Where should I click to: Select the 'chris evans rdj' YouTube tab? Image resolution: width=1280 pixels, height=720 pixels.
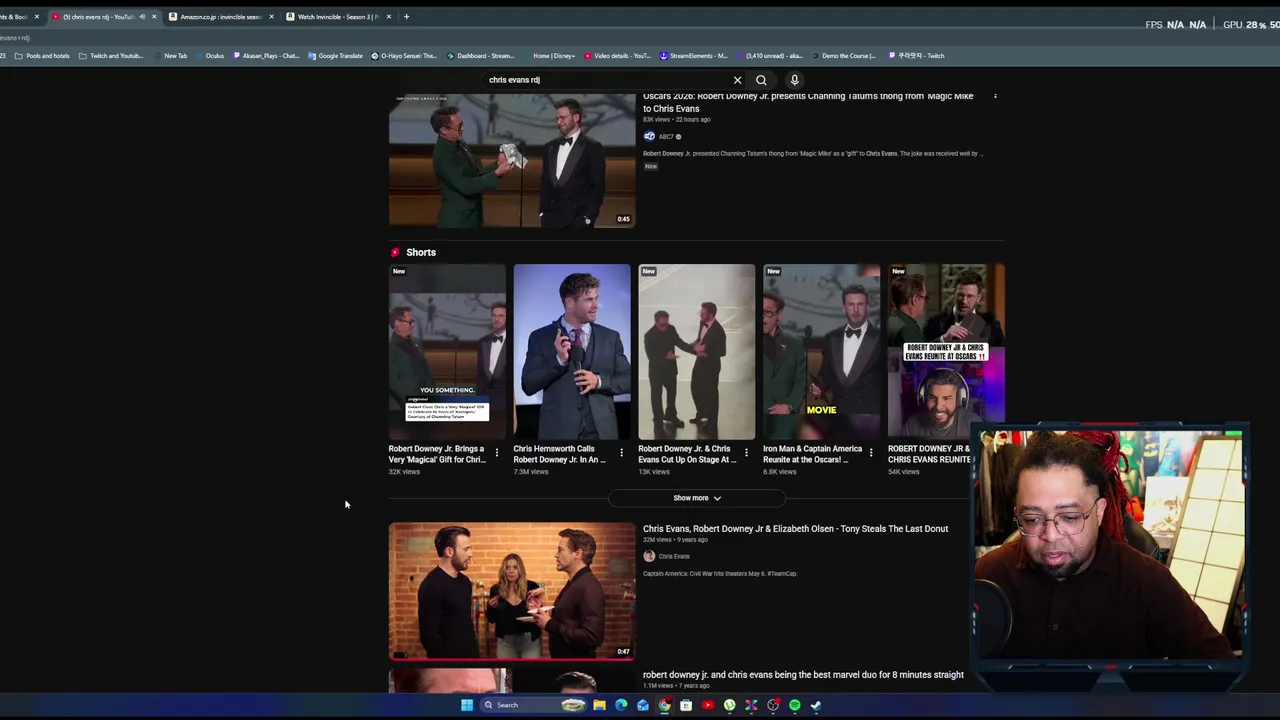(104, 17)
